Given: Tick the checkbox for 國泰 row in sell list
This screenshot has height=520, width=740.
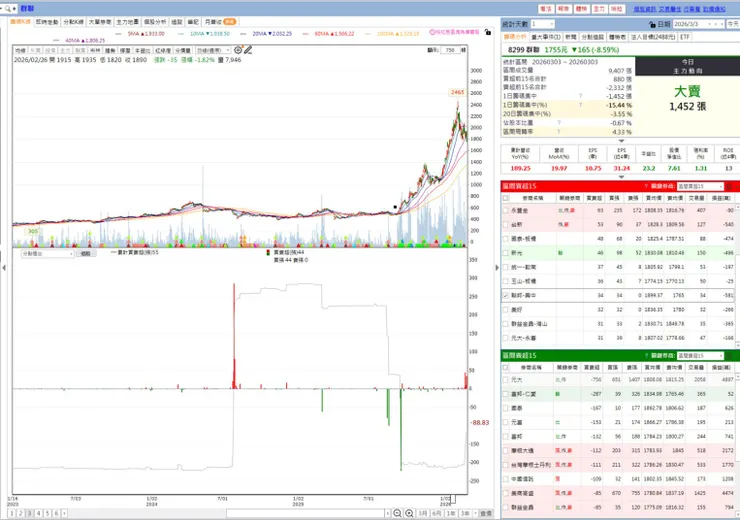Looking at the screenshot, I should click(x=505, y=408).
